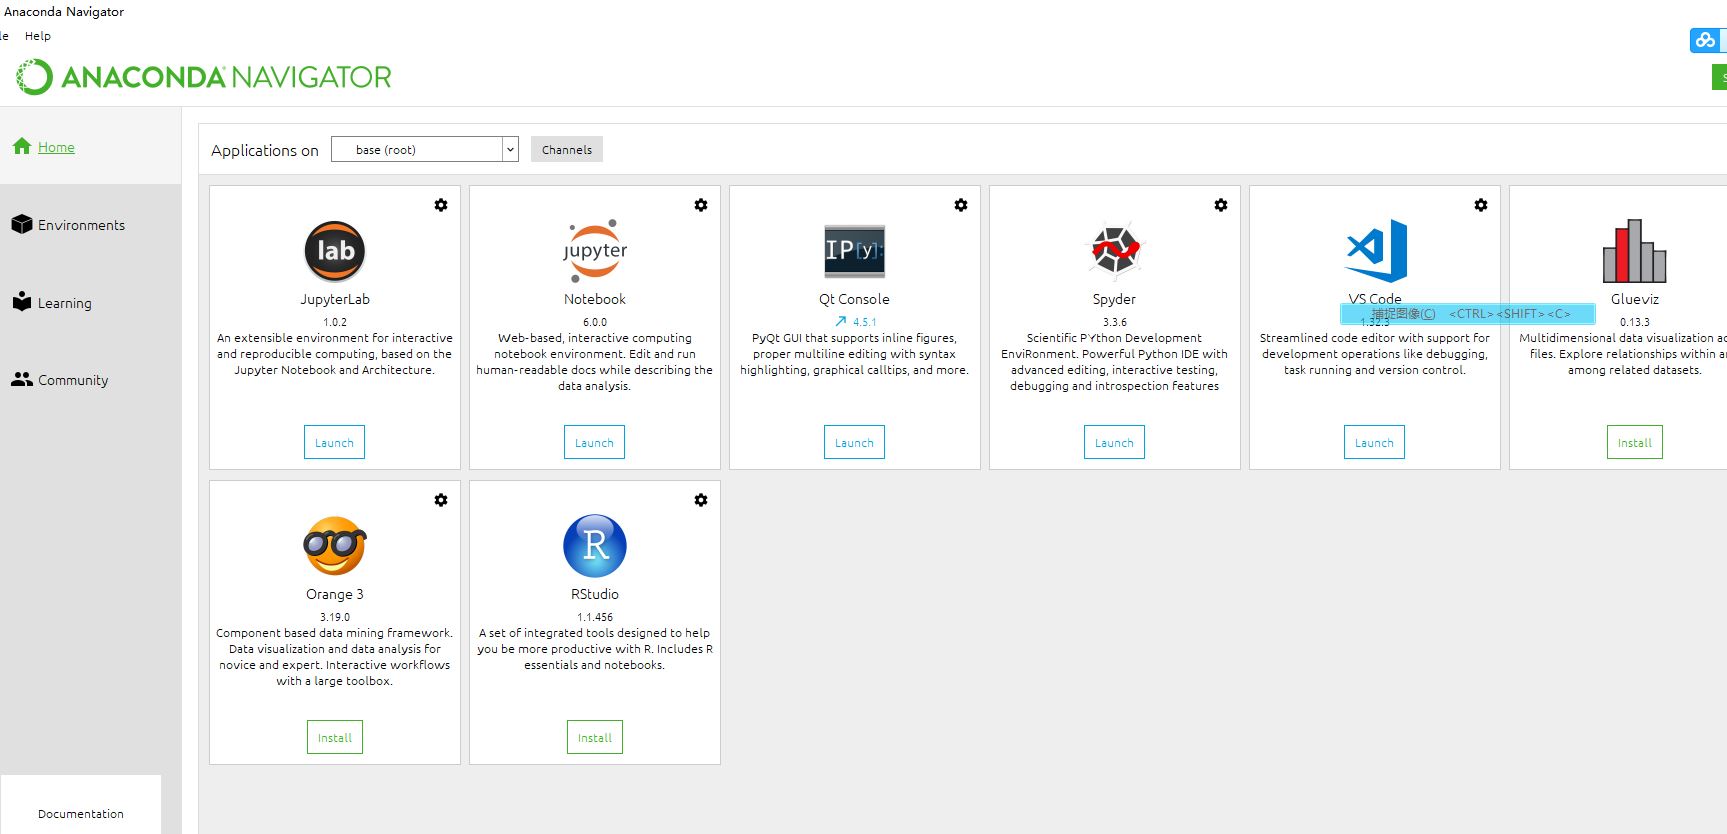The width and height of the screenshot is (1727, 834).
Task: Click the JupyterLab version 1.0.2
Action: click(x=335, y=322)
